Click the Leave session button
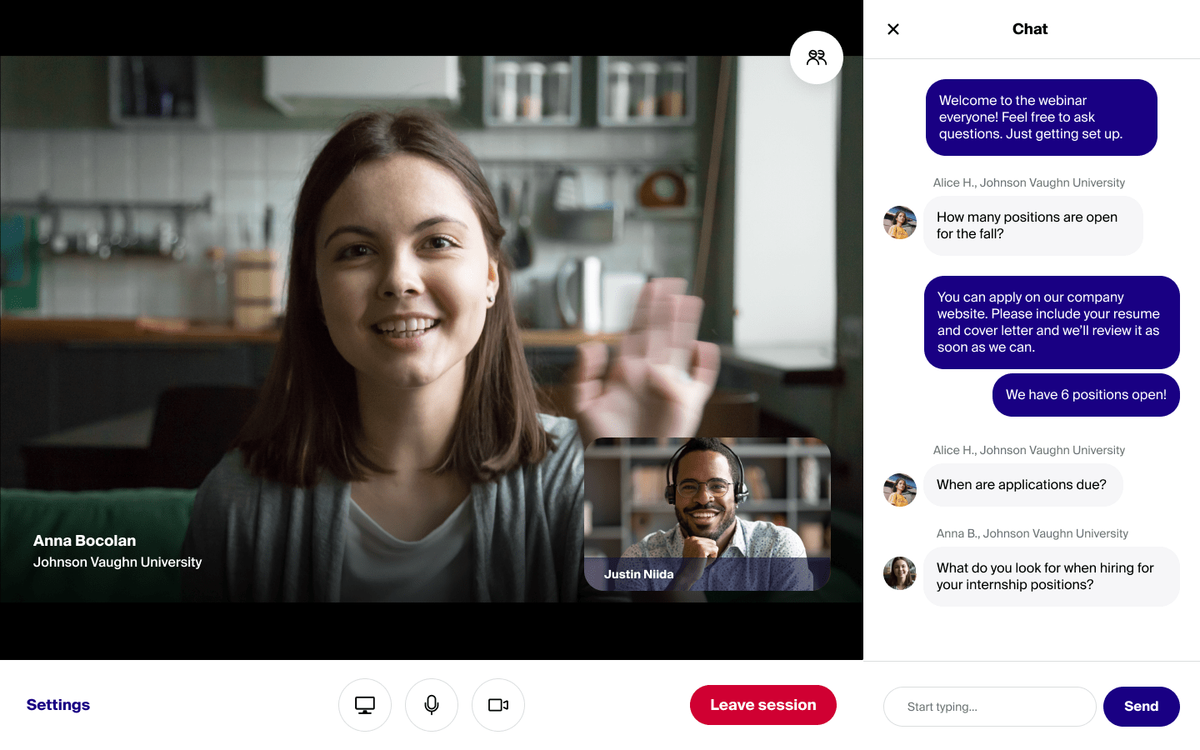Image resolution: width=1200 pixels, height=750 pixels. pyautogui.click(x=763, y=705)
